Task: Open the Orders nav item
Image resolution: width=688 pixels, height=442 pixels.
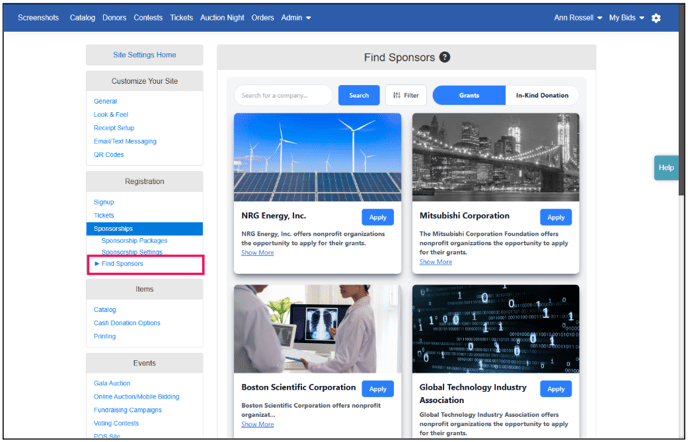Action: (x=263, y=18)
